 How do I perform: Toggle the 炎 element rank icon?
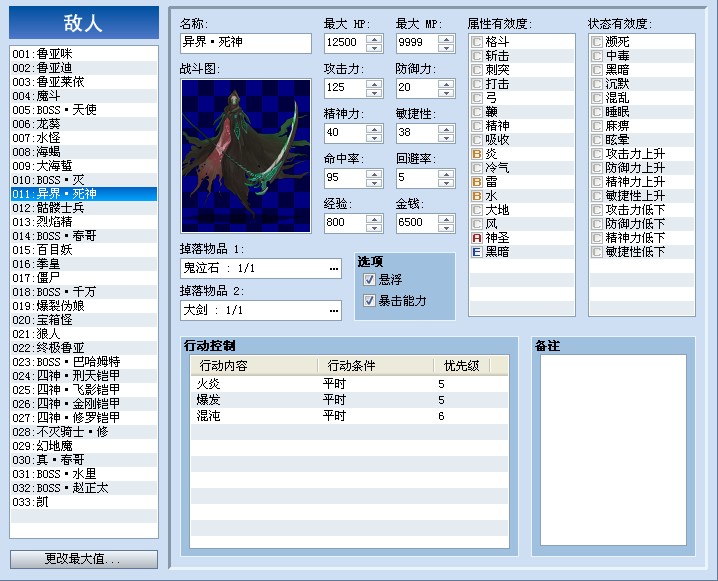[477, 154]
